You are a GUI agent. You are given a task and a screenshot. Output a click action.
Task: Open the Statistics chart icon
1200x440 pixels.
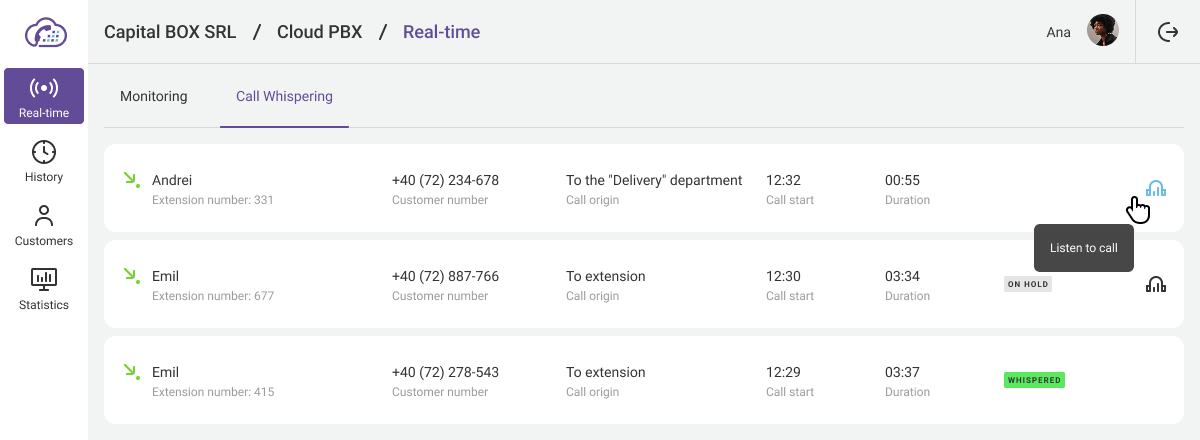pos(44,280)
